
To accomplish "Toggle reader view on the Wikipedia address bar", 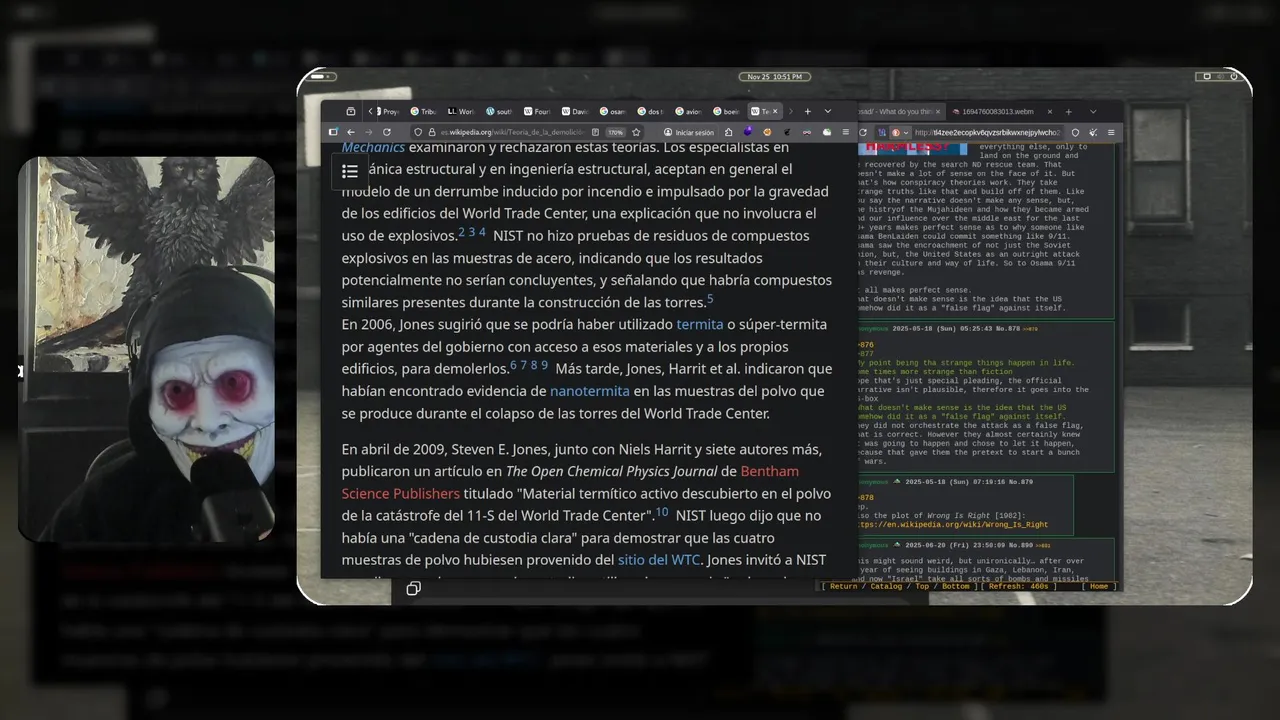I will point(595,132).
